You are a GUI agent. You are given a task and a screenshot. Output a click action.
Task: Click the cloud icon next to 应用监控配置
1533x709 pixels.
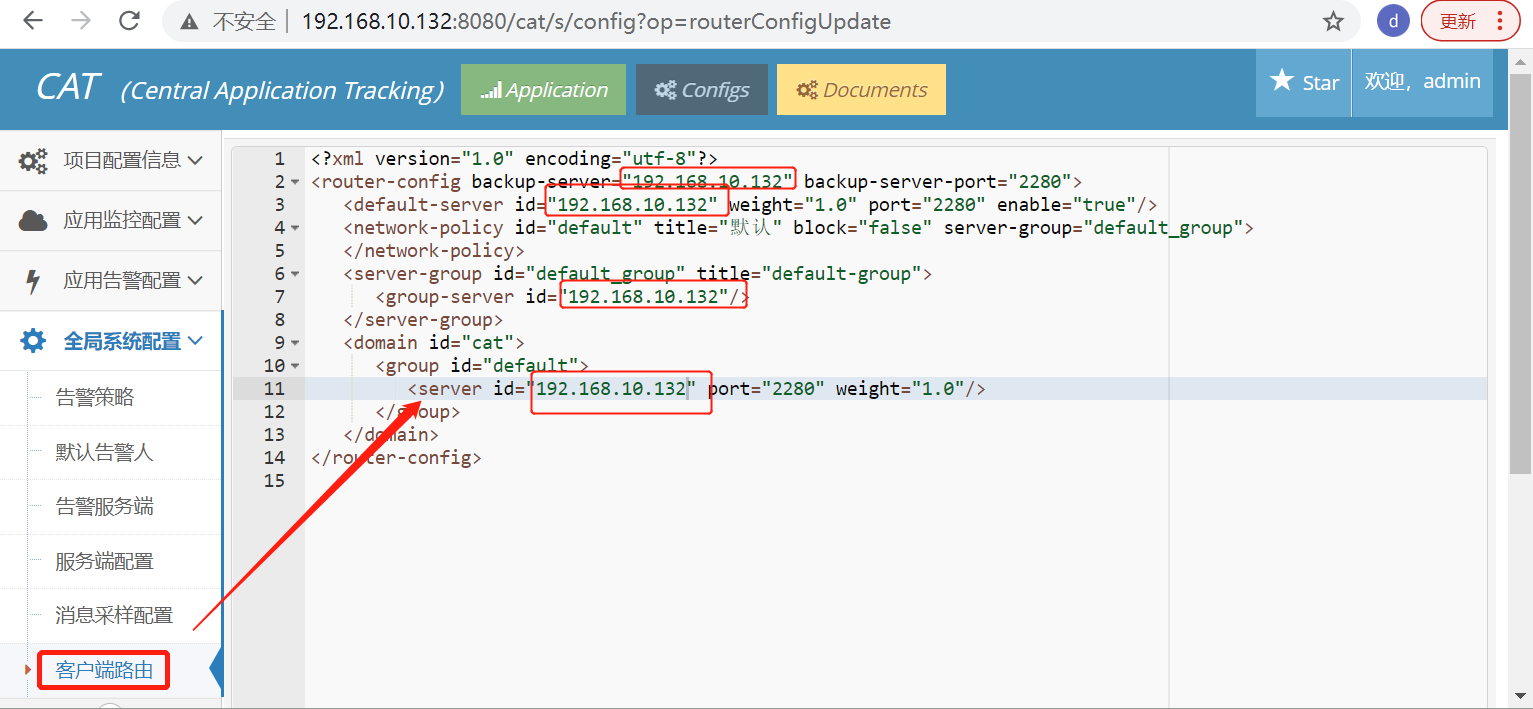(x=31, y=220)
